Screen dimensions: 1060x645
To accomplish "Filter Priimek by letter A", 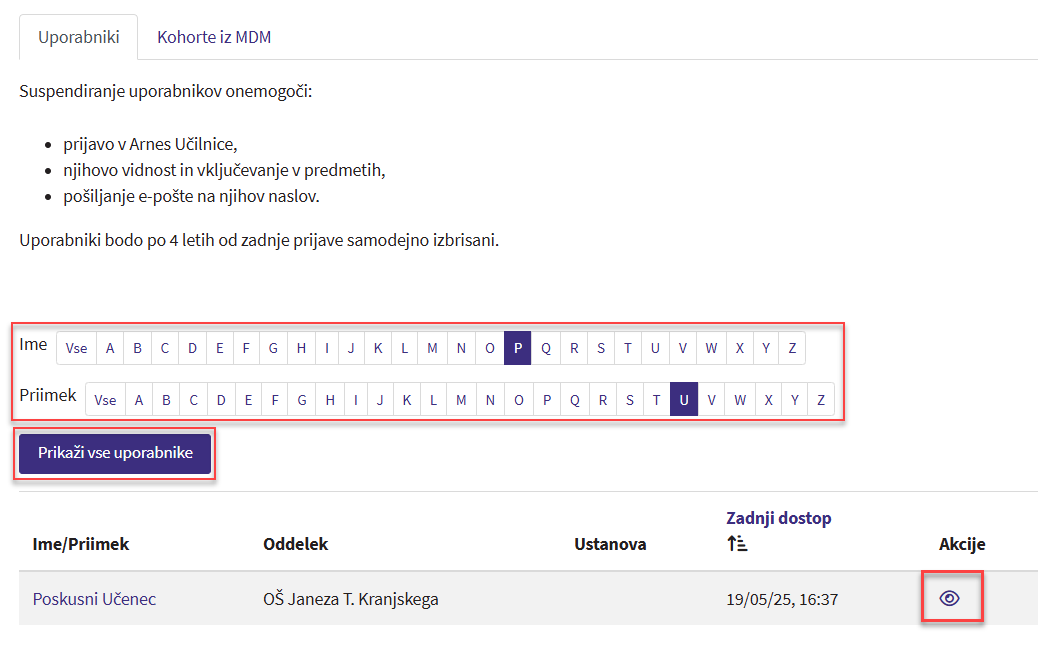I will (x=139, y=400).
